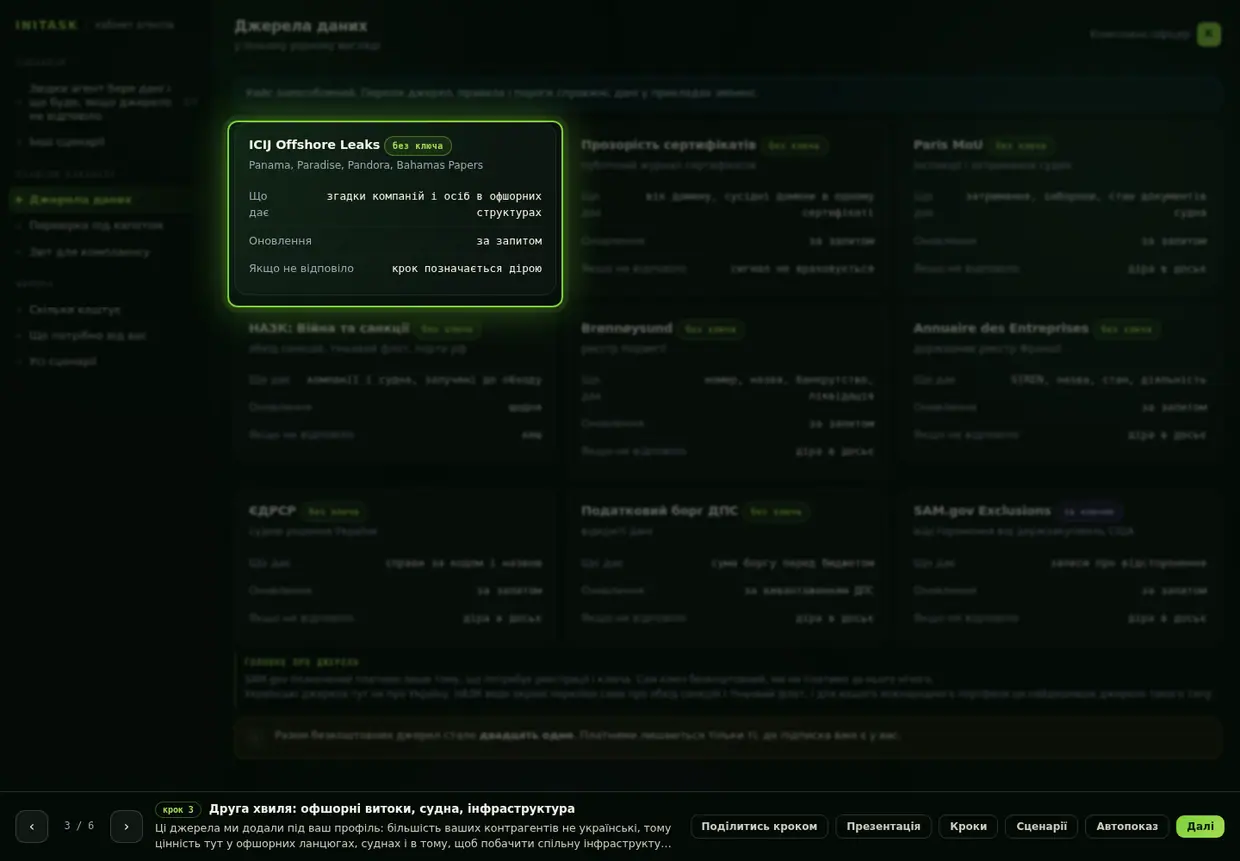Click the green user avatar at top right

[x=1209, y=34]
